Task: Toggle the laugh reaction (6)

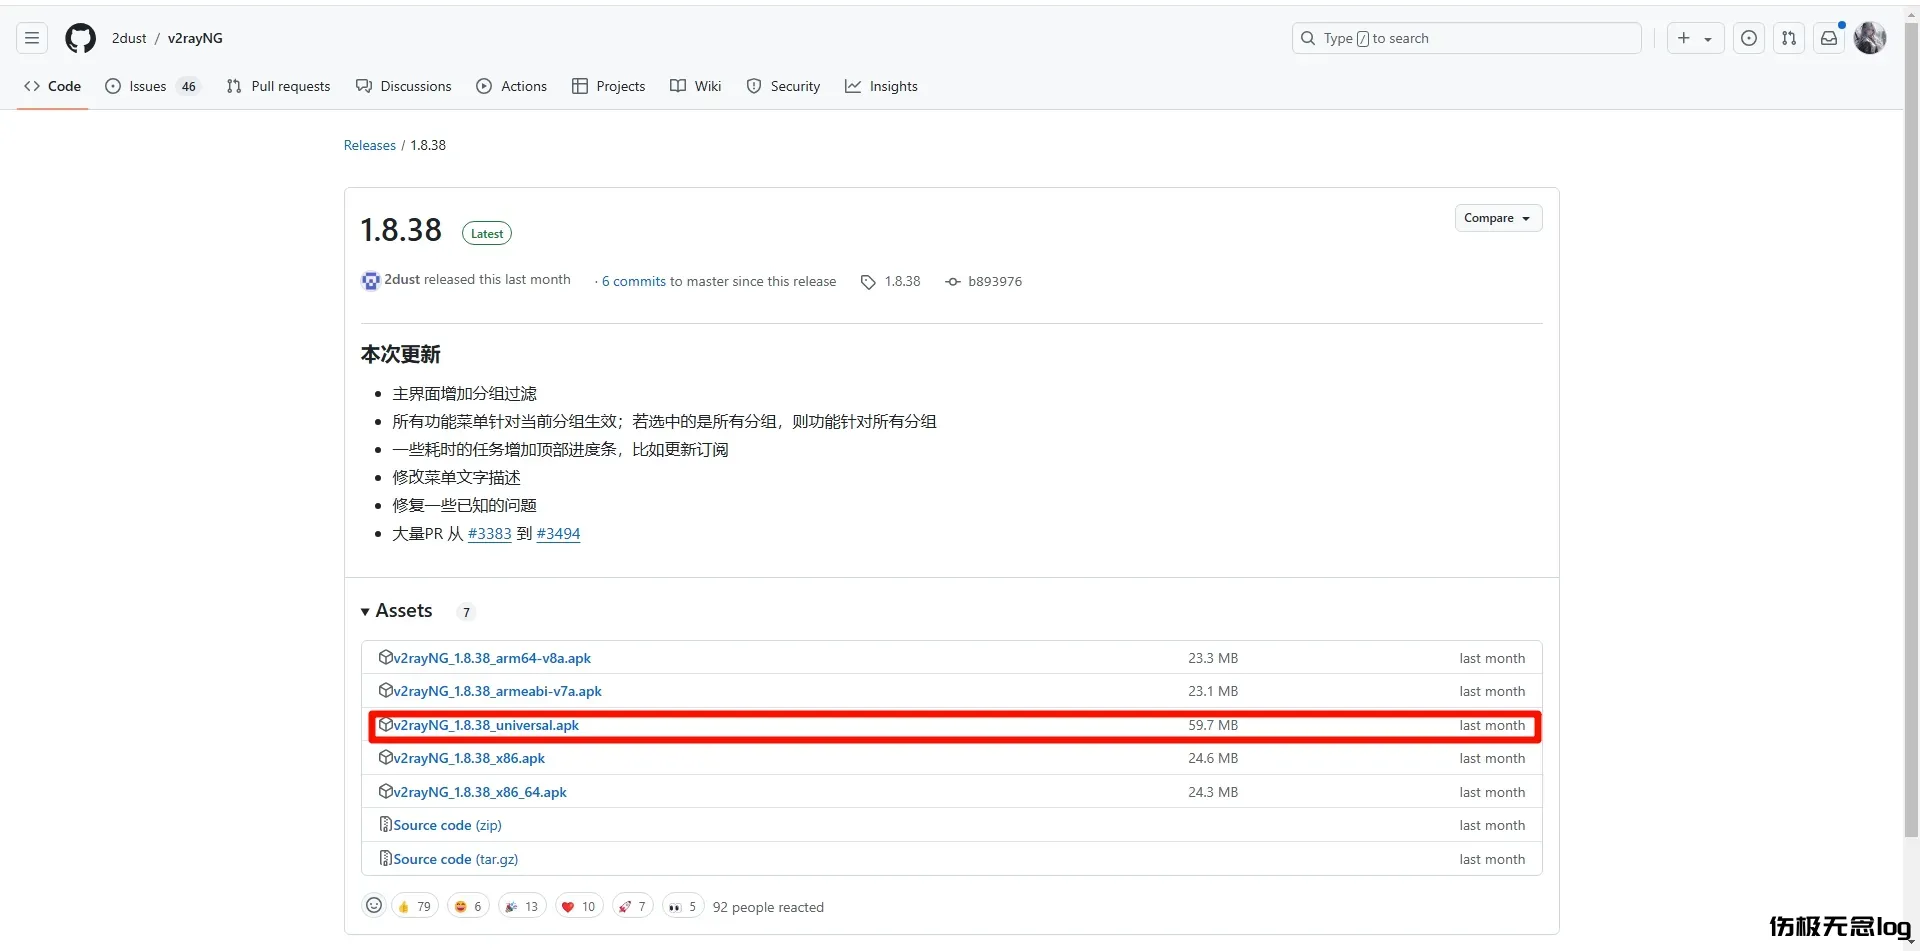Action: 468,907
